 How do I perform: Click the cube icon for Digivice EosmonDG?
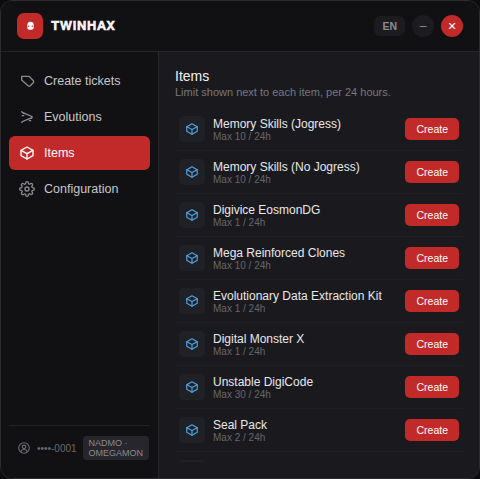[x=192, y=215]
